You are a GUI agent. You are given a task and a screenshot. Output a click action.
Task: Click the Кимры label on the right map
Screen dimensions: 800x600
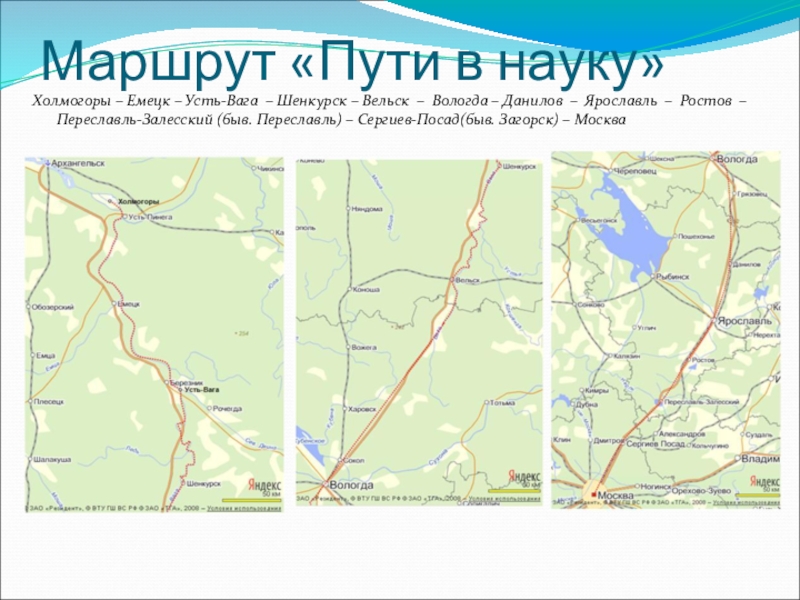(x=597, y=391)
